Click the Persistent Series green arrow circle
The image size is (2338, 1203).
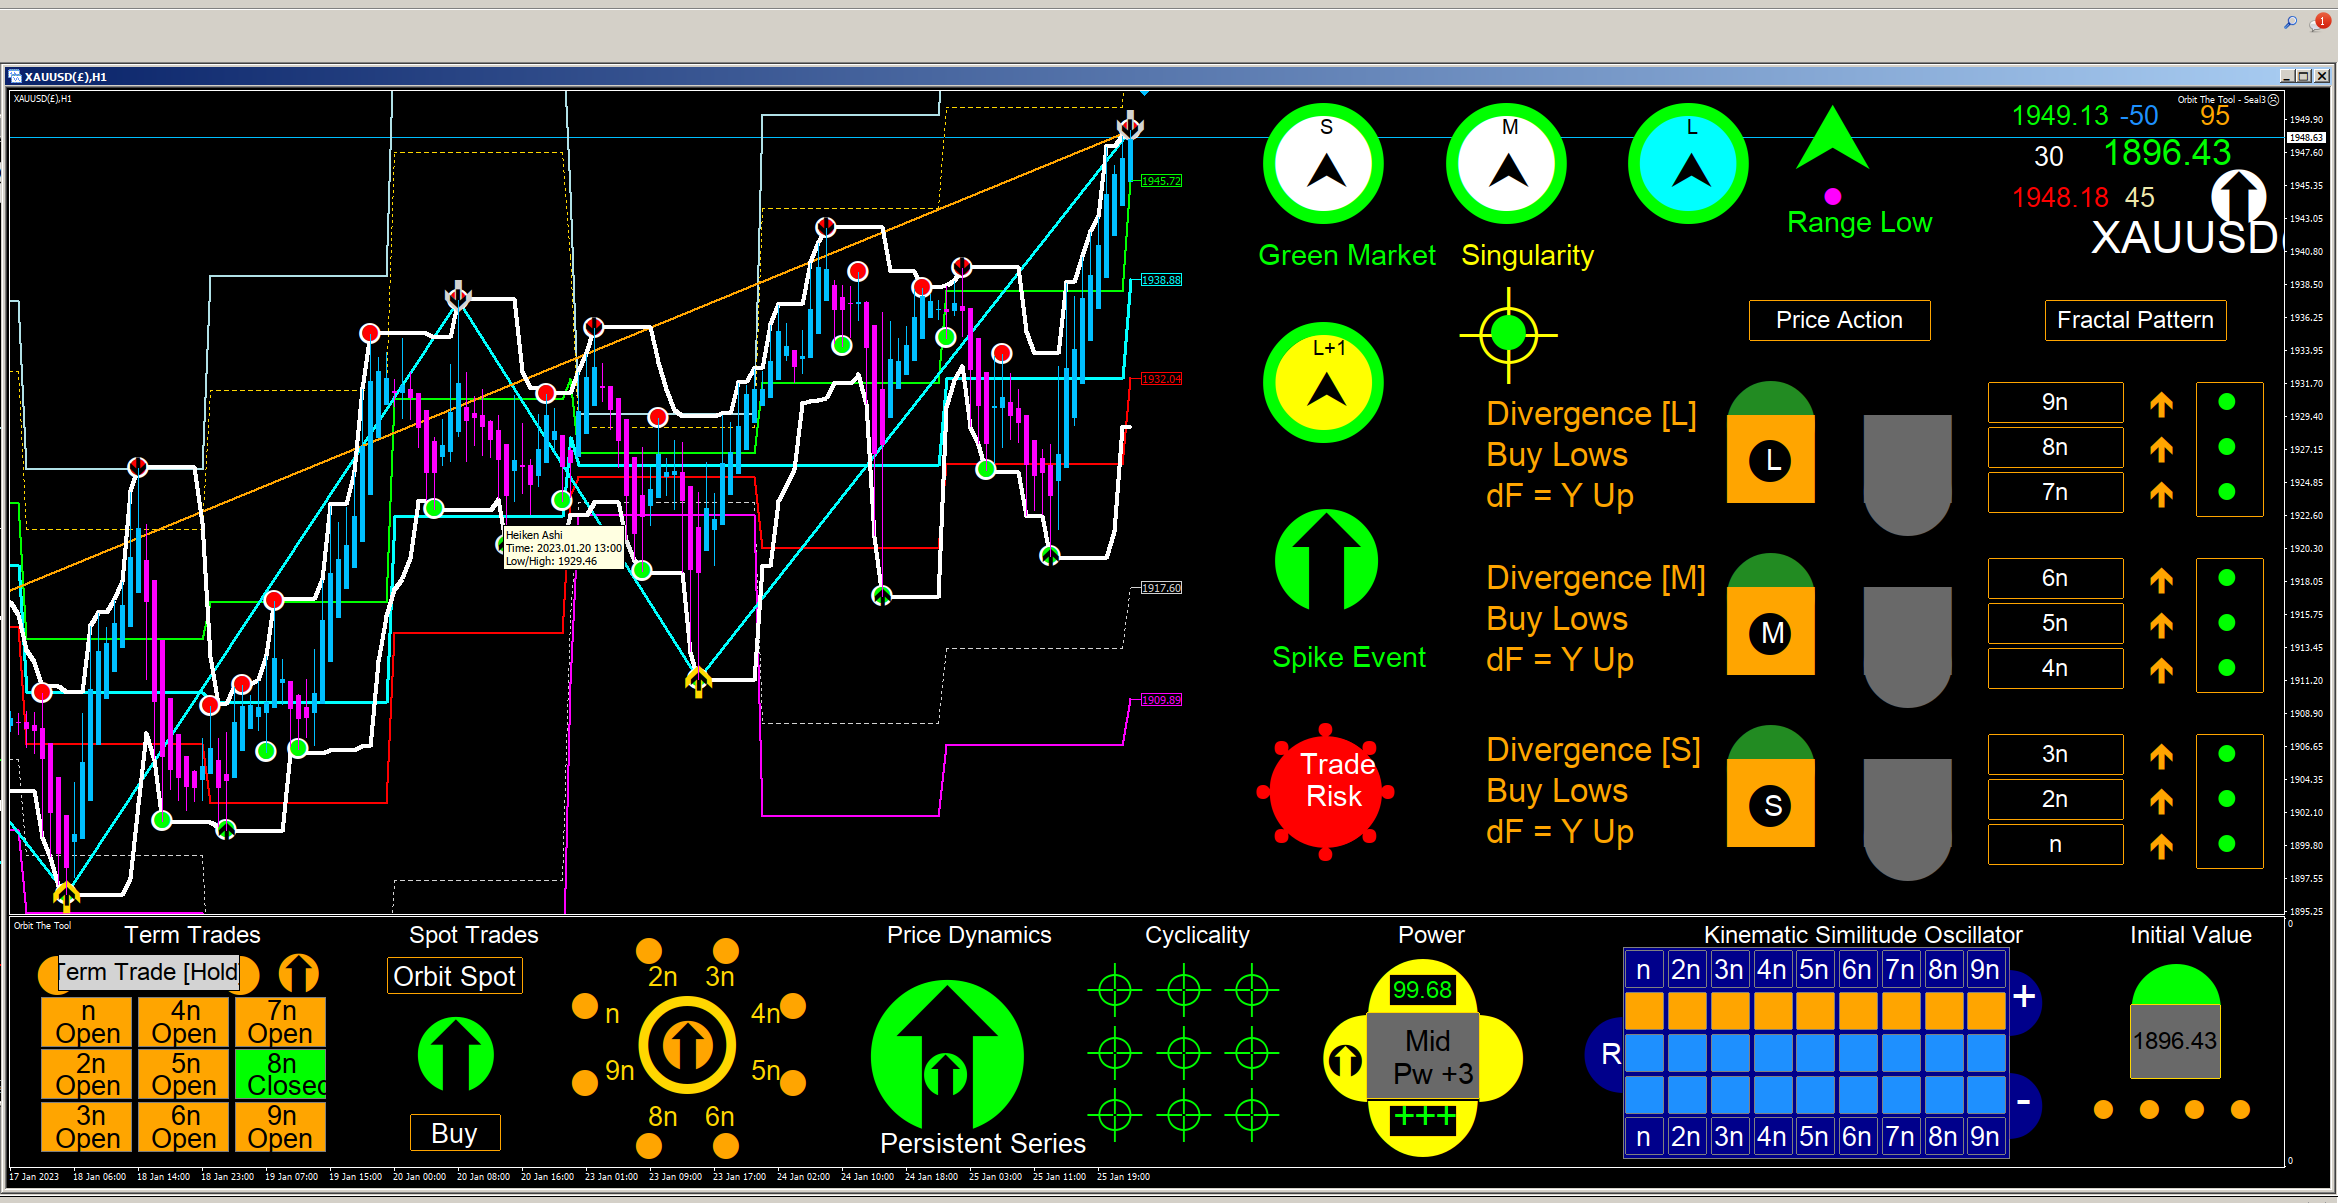[x=947, y=1055]
